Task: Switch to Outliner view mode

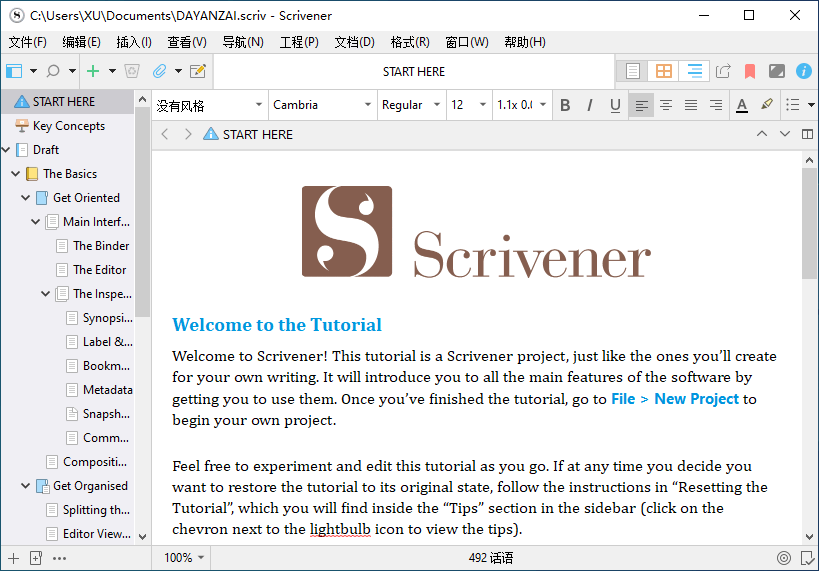Action: (x=694, y=71)
